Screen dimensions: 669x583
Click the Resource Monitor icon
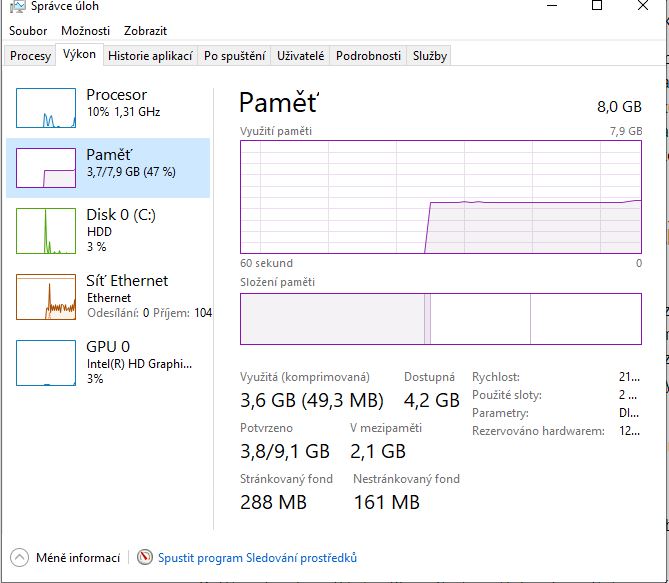145,558
